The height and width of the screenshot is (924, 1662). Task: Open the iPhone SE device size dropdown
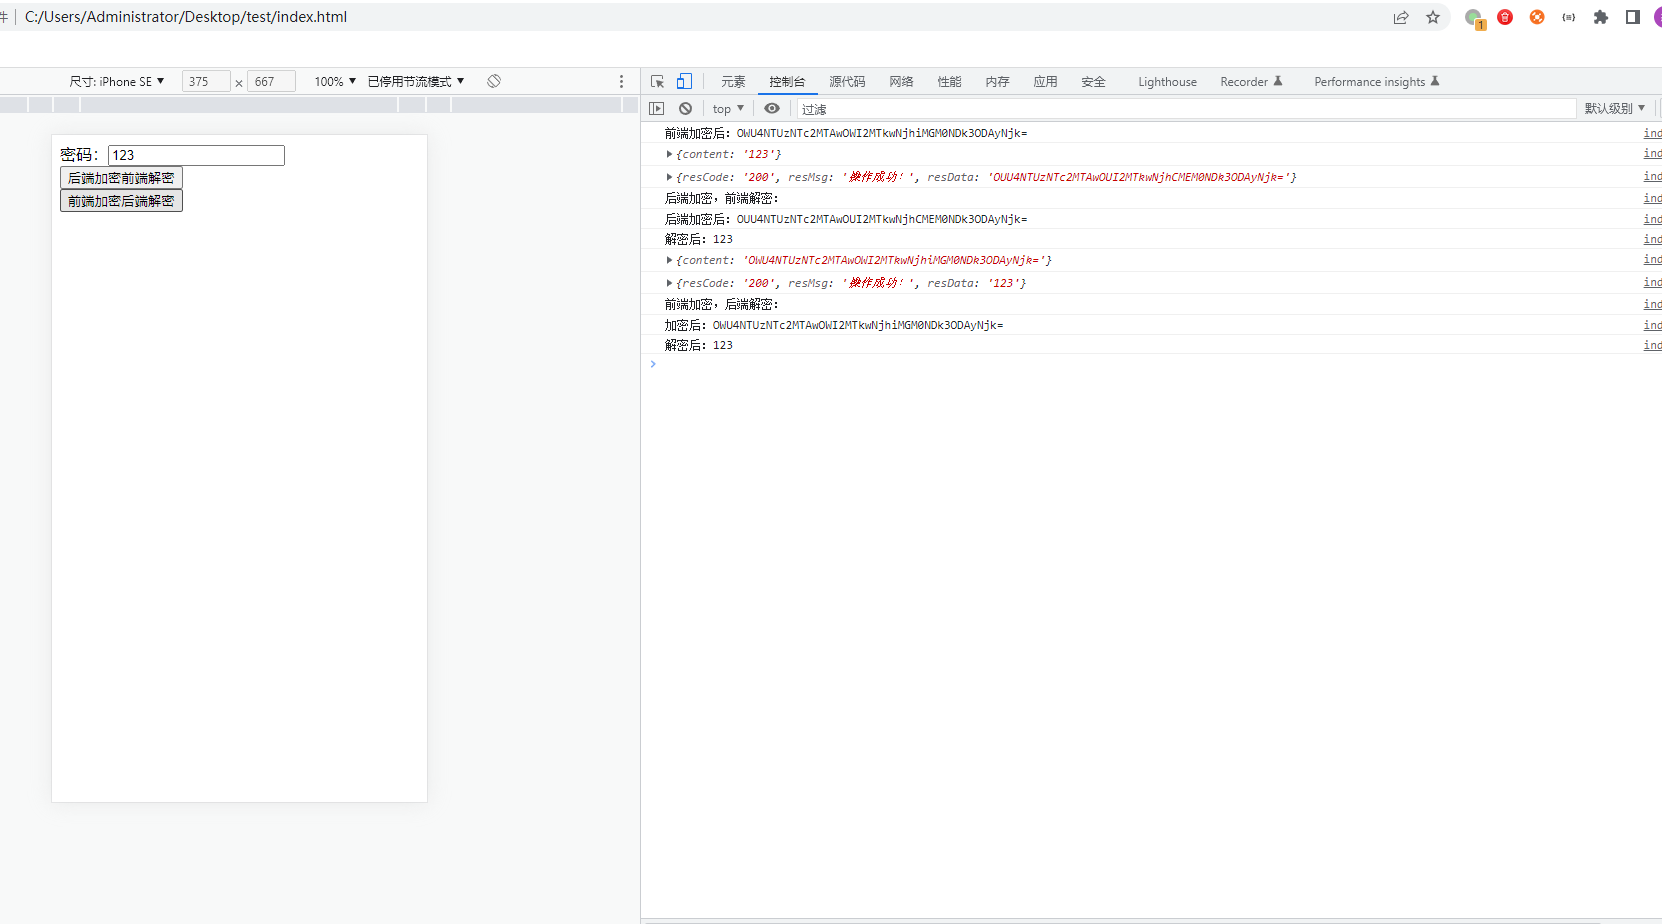coord(117,82)
